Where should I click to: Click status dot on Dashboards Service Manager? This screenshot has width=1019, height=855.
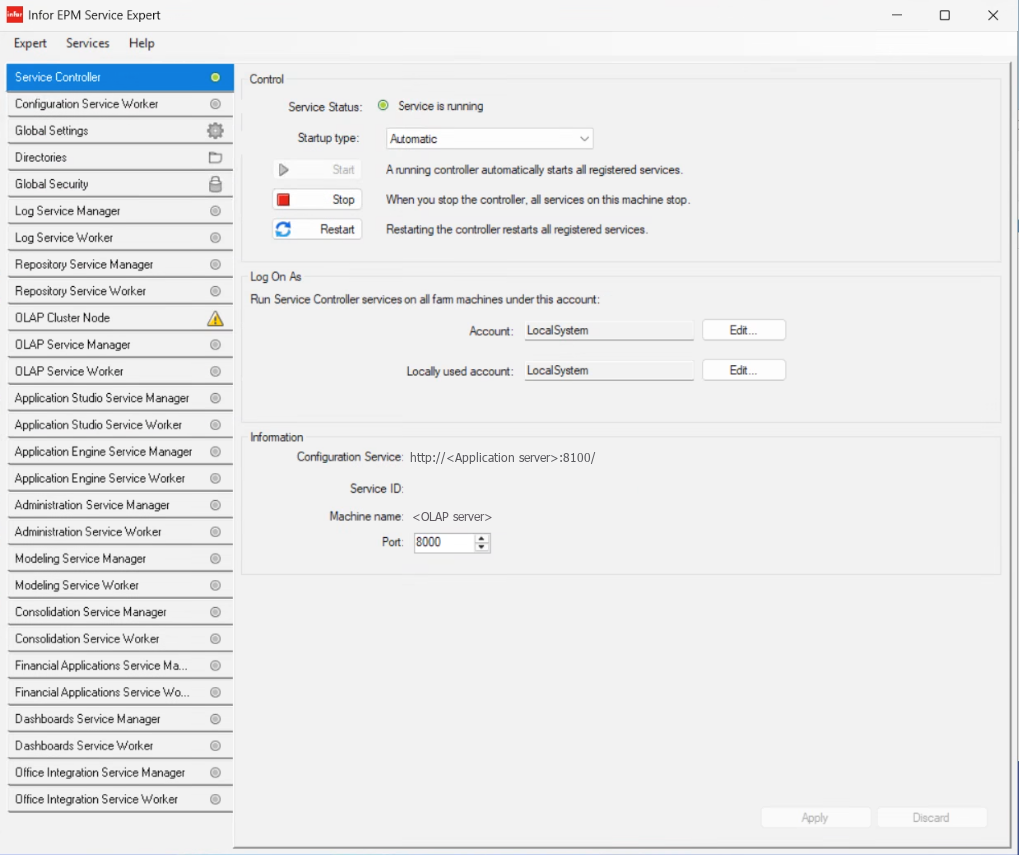coord(215,719)
